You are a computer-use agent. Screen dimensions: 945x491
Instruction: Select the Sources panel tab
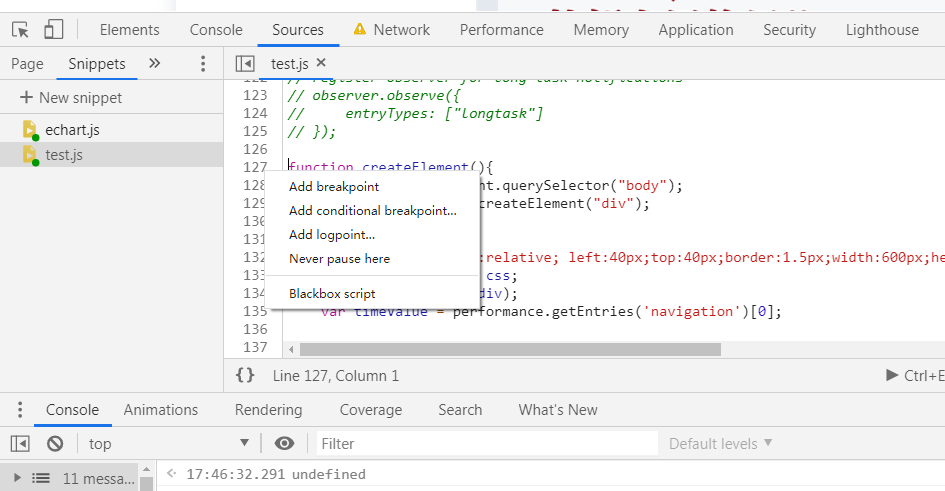[x=298, y=30]
